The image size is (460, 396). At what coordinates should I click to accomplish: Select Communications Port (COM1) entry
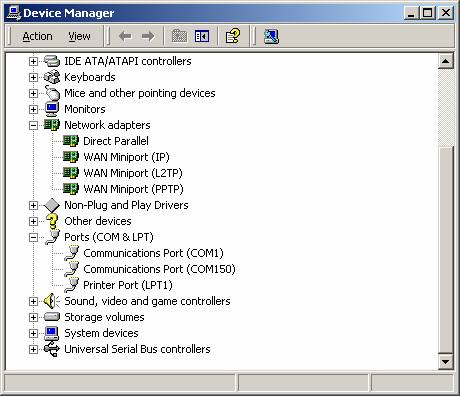[x=153, y=253]
